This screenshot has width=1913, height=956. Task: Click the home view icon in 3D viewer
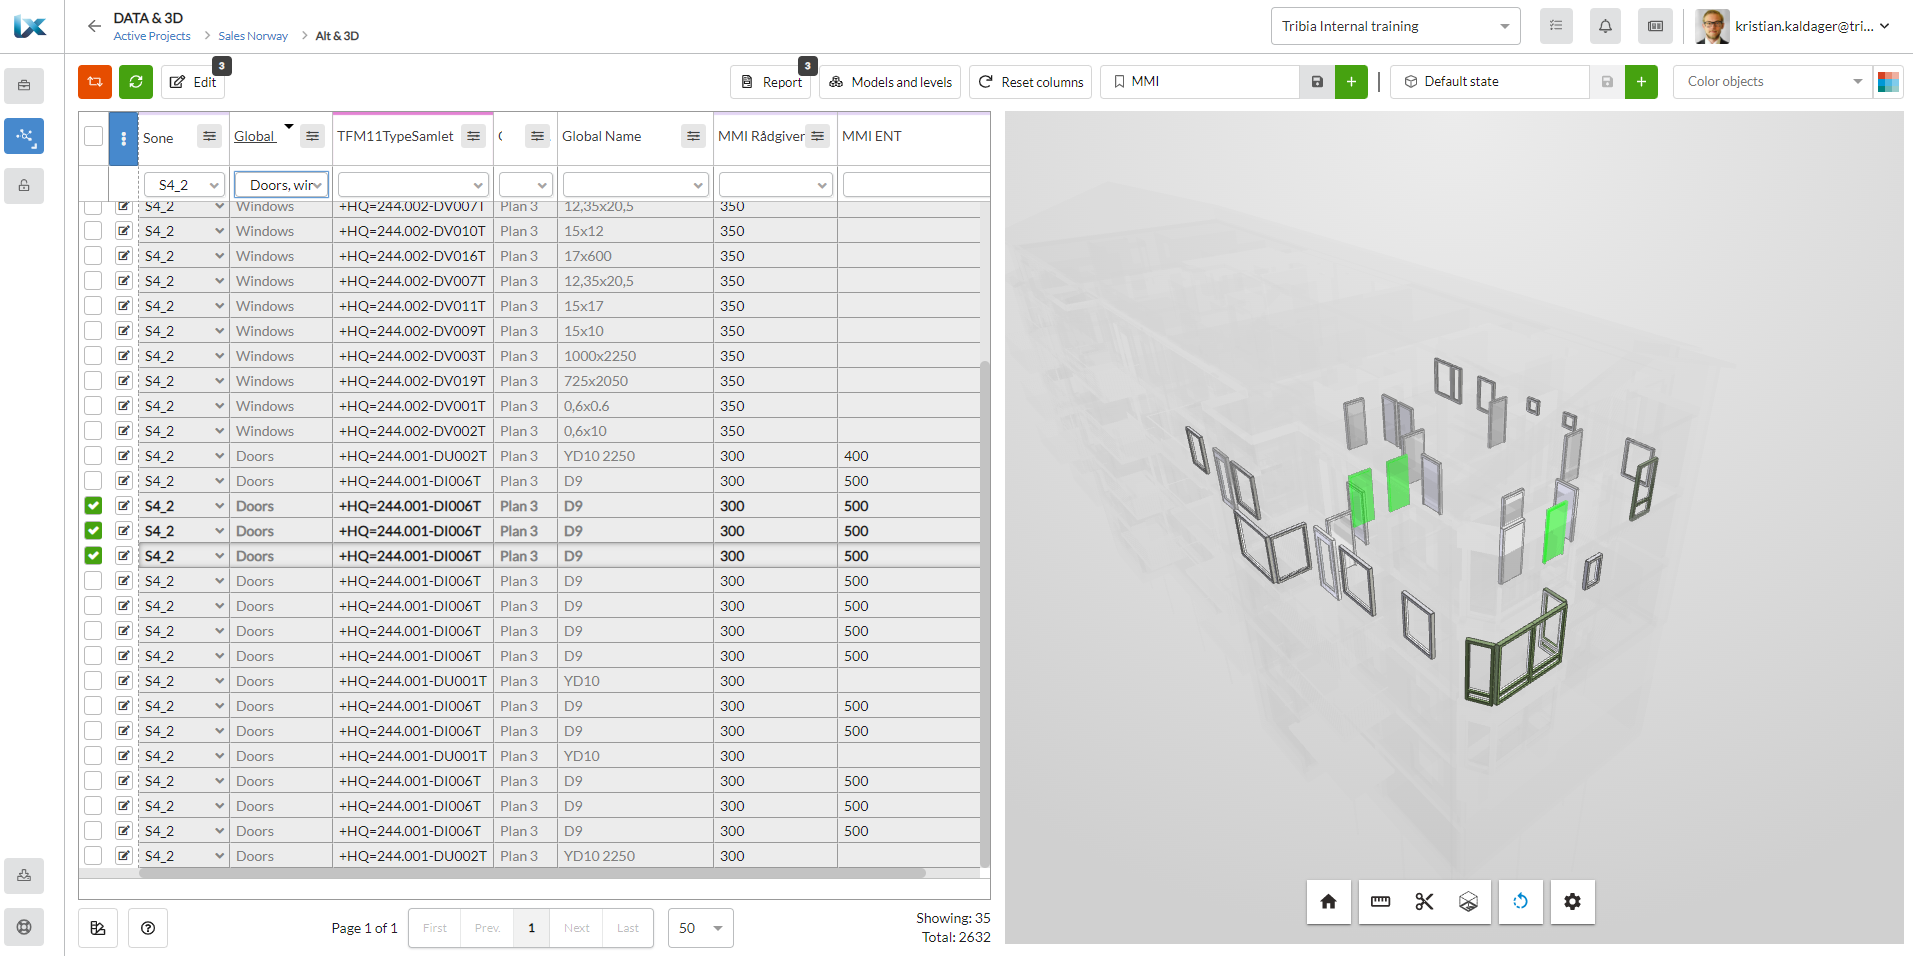[1328, 902]
